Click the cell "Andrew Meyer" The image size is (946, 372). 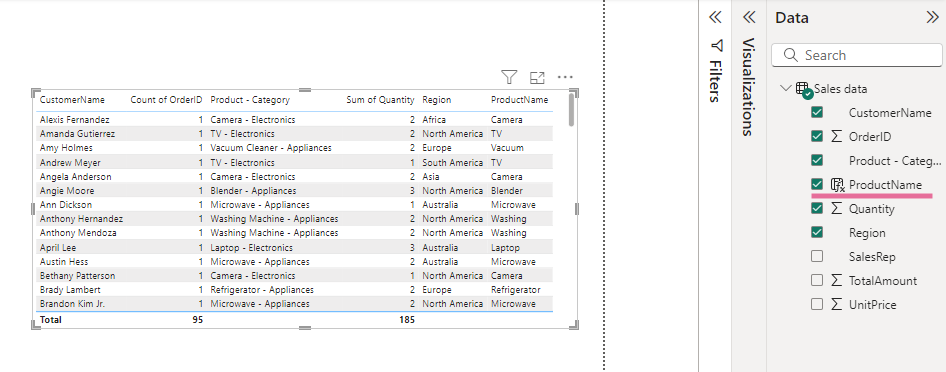click(x=70, y=162)
